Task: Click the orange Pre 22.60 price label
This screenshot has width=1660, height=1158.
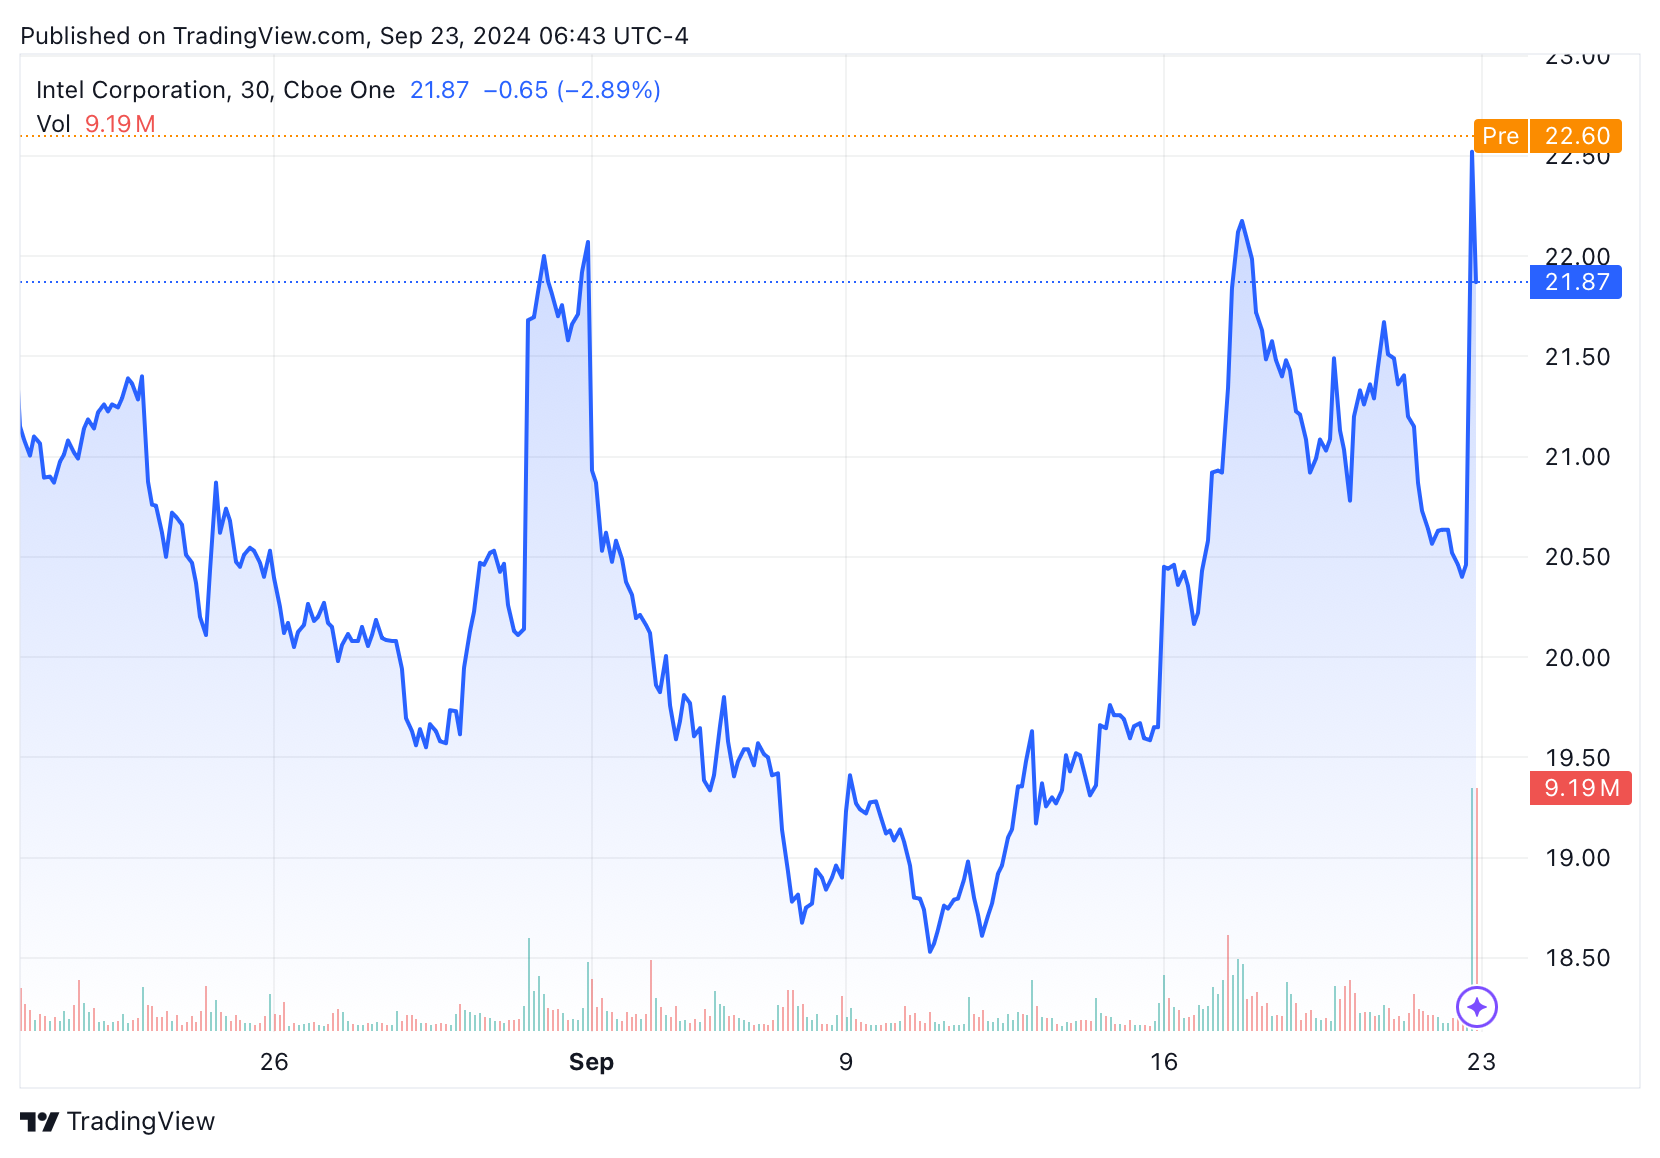Action: point(1548,136)
